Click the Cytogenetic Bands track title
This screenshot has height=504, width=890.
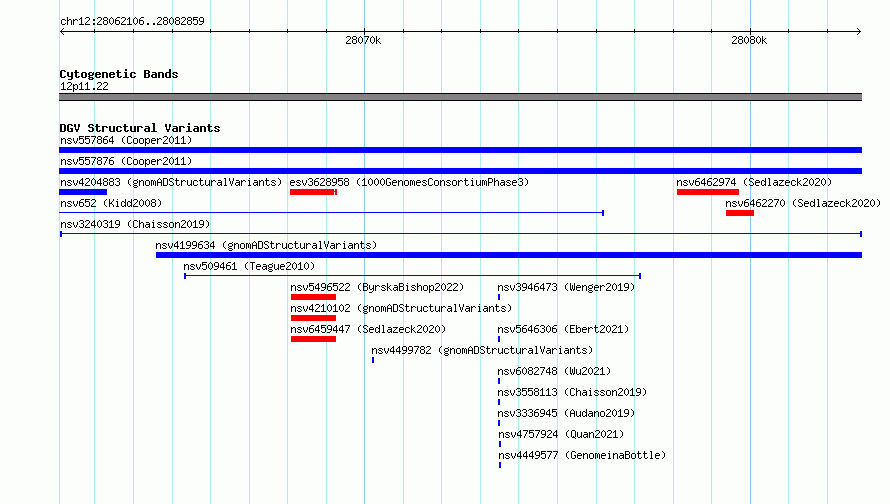[x=119, y=74]
